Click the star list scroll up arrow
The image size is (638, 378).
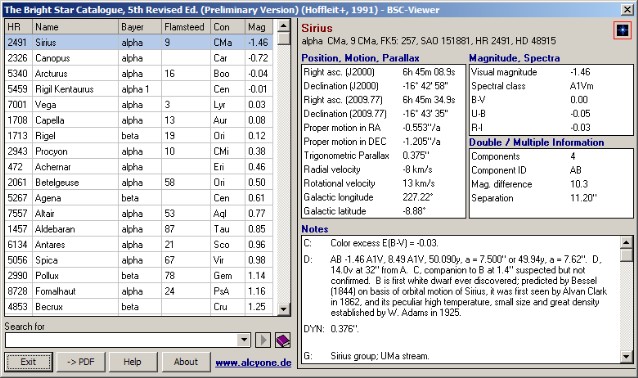coord(284,26)
